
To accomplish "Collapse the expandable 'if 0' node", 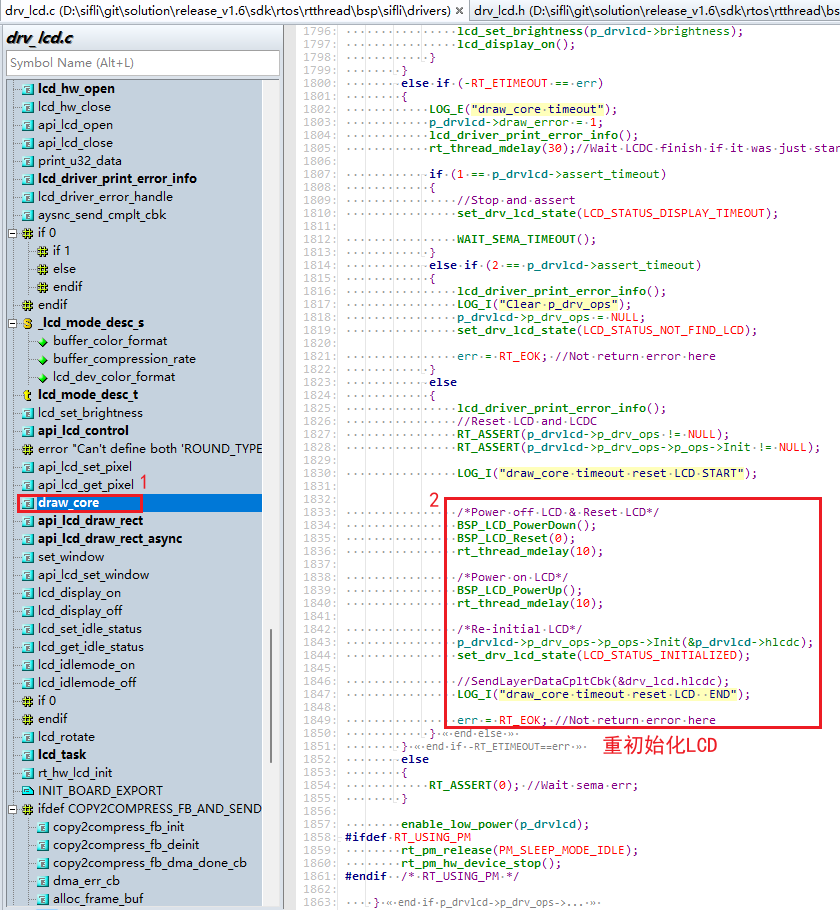I will 13,233.
